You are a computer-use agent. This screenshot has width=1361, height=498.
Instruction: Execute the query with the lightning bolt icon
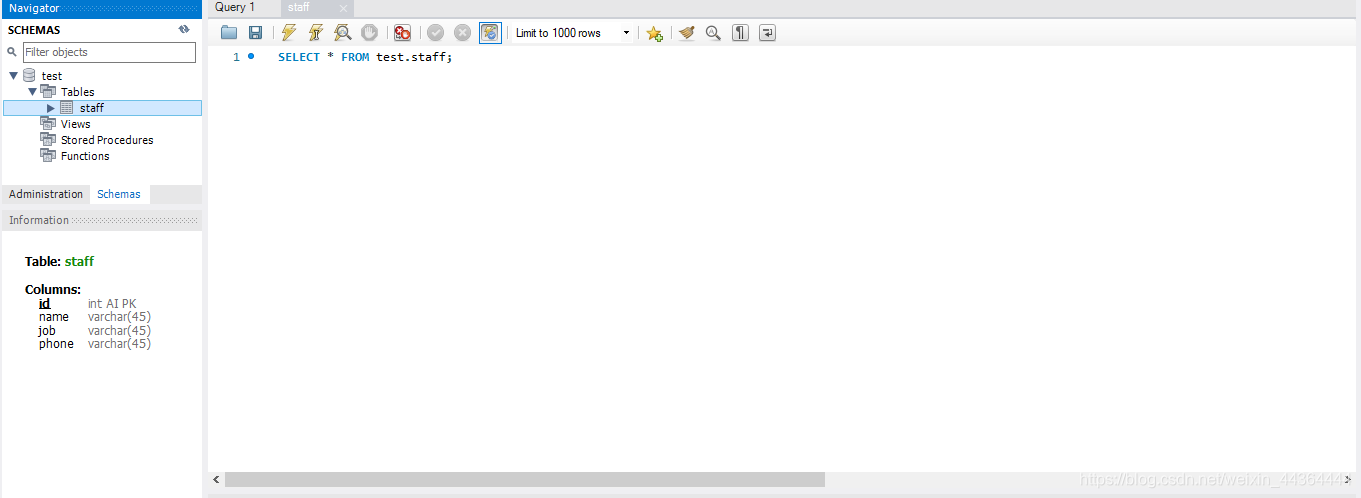tap(289, 33)
